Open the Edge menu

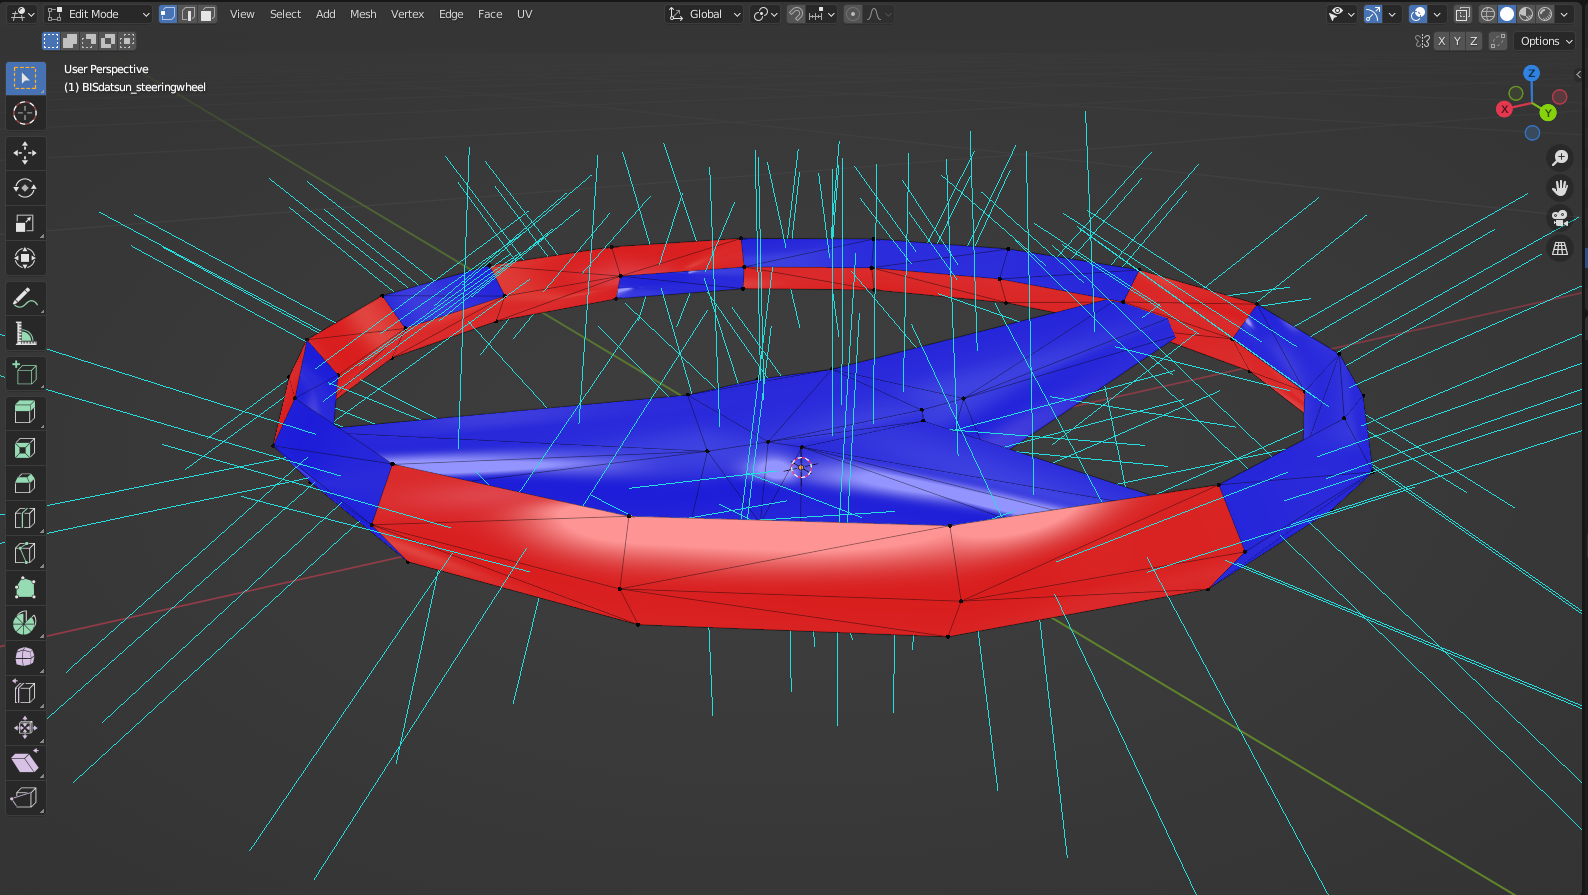[451, 14]
